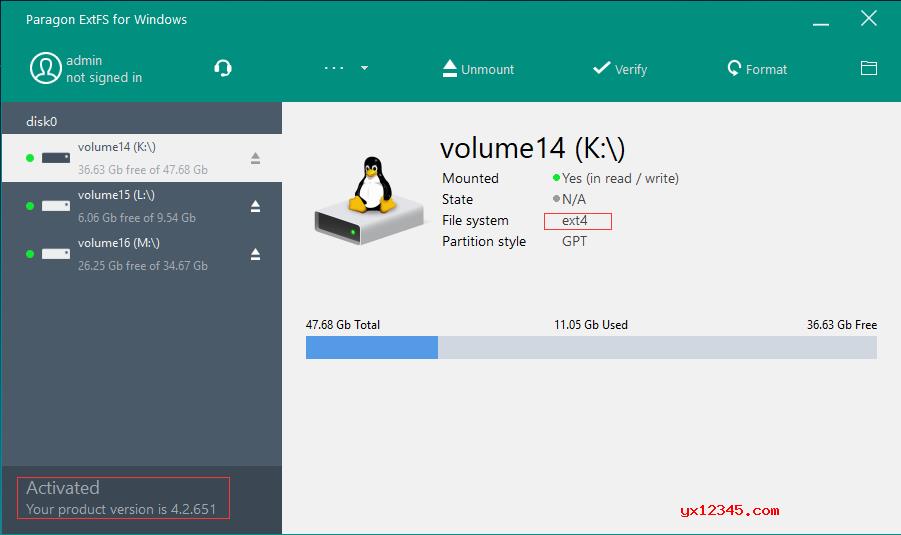This screenshot has height=535, width=901.
Task: Click the Format circular arrow icon
Action: [734, 68]
